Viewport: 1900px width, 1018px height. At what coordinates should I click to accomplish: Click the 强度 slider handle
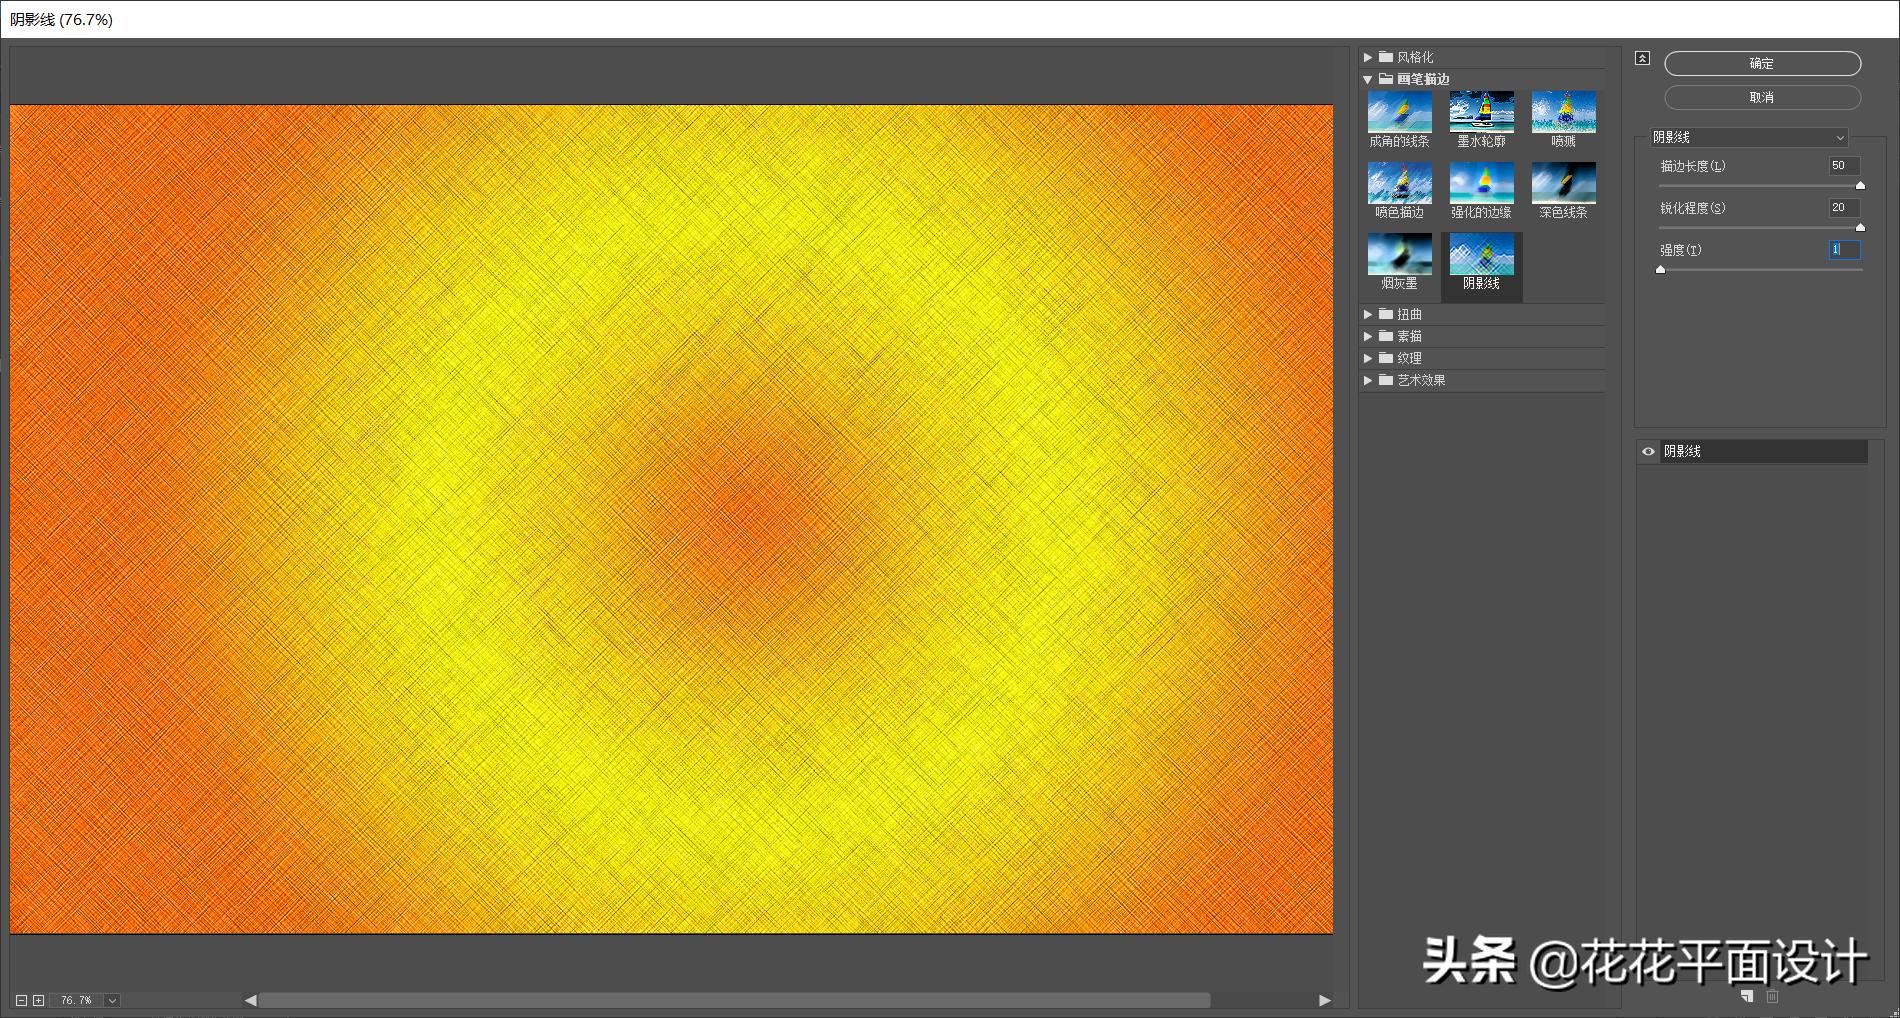click(1661, 269)
